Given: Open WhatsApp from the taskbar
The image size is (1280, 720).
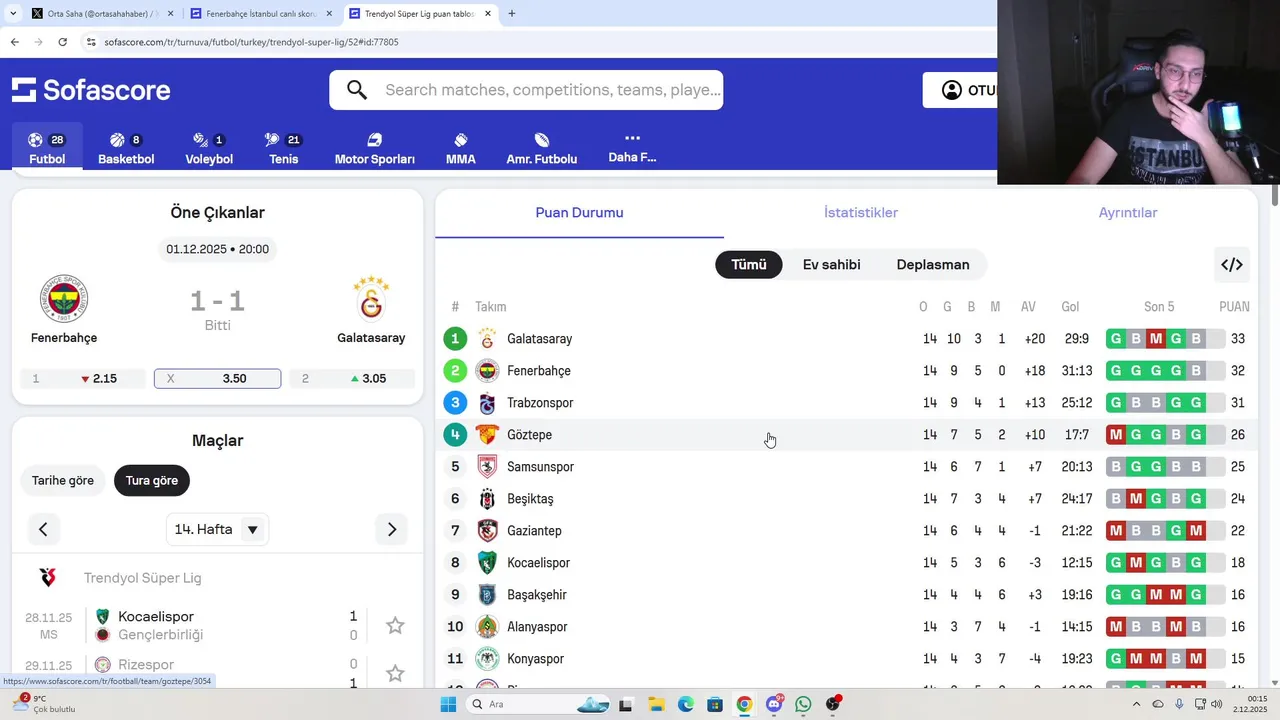Looking at the screenshot, I should pyautogui.click(x=803, y=705).
